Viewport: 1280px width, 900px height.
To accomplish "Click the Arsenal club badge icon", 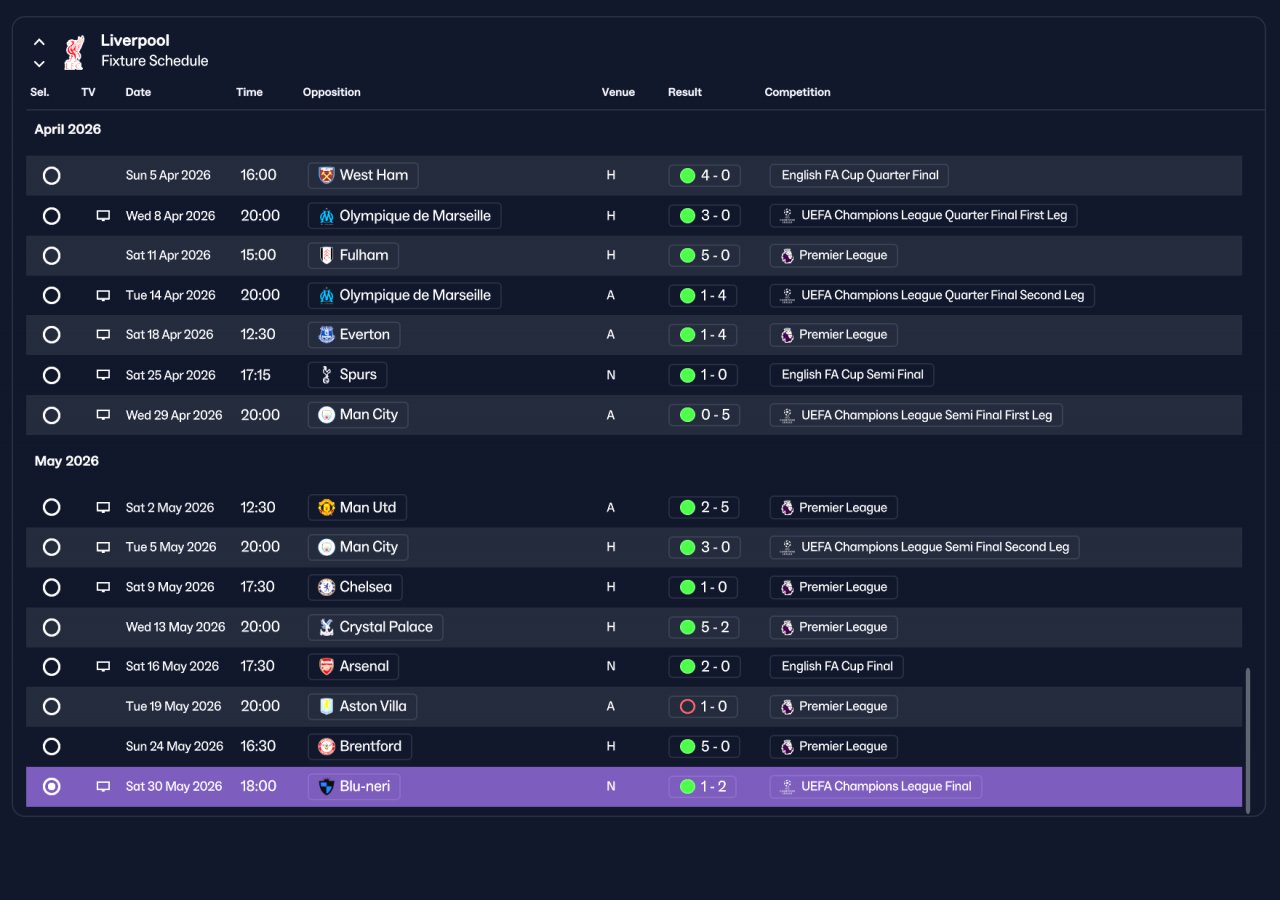I will (x=326, y=667).
